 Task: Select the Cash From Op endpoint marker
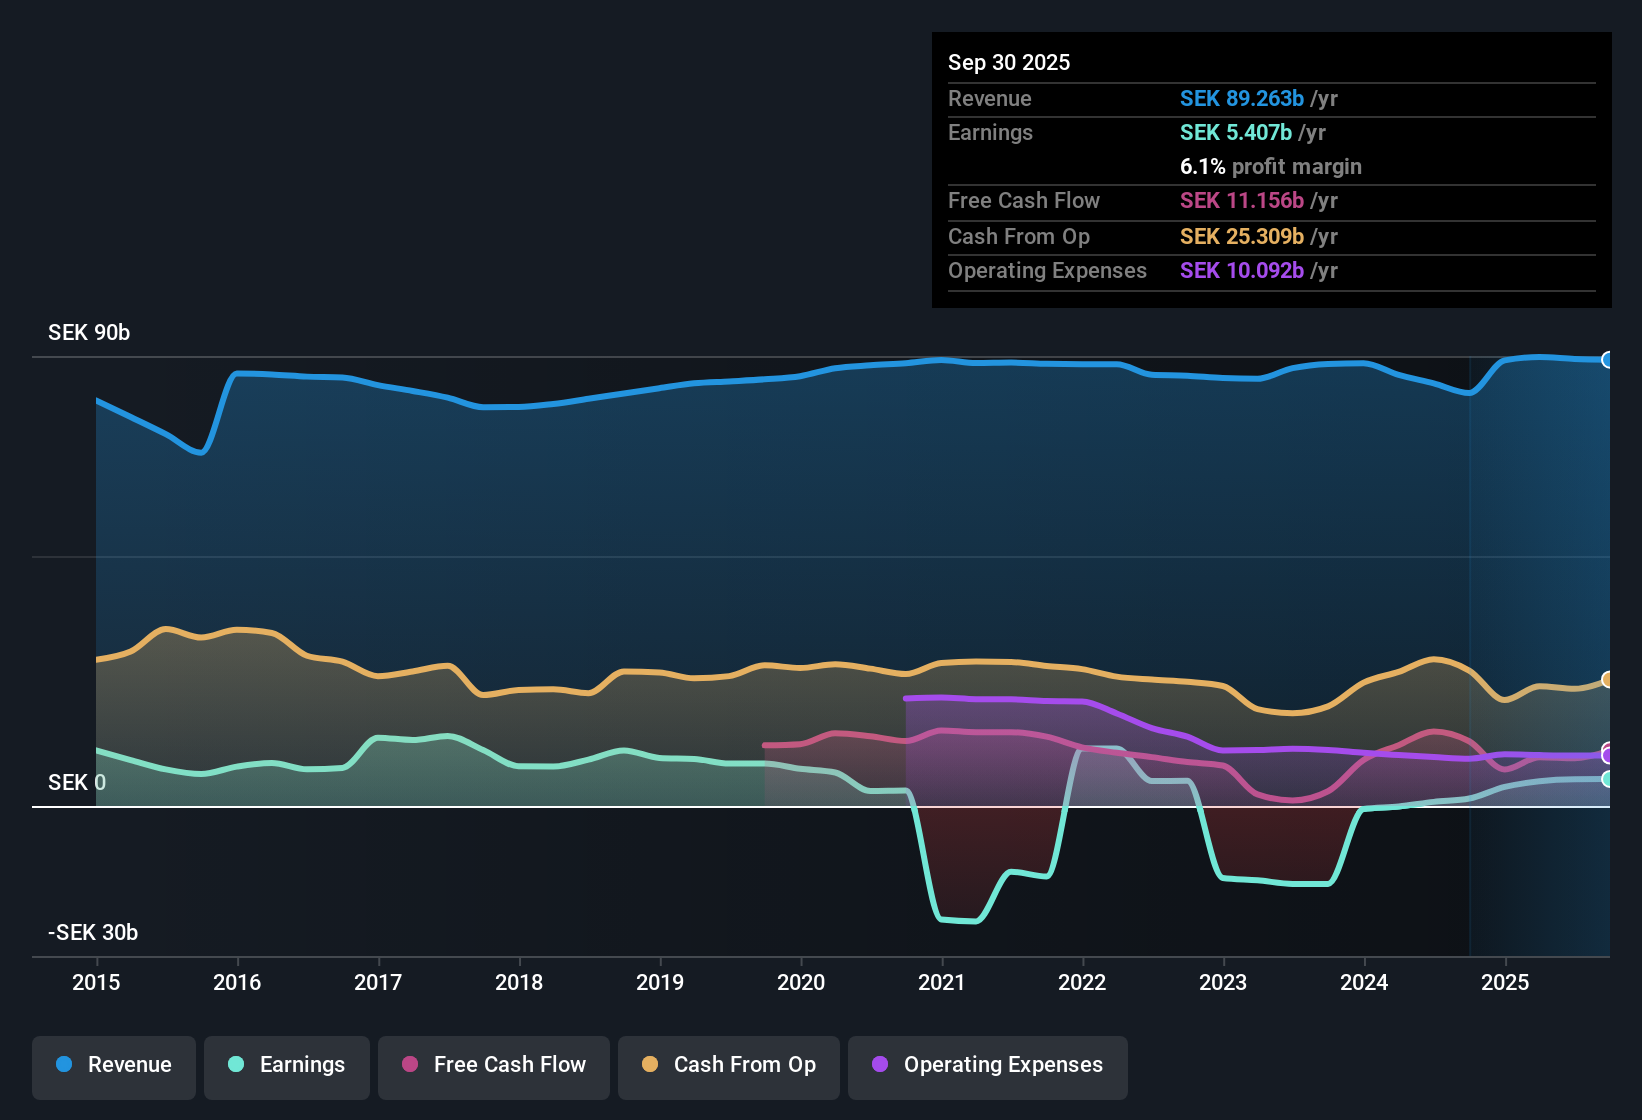[x=1608, y=680]
